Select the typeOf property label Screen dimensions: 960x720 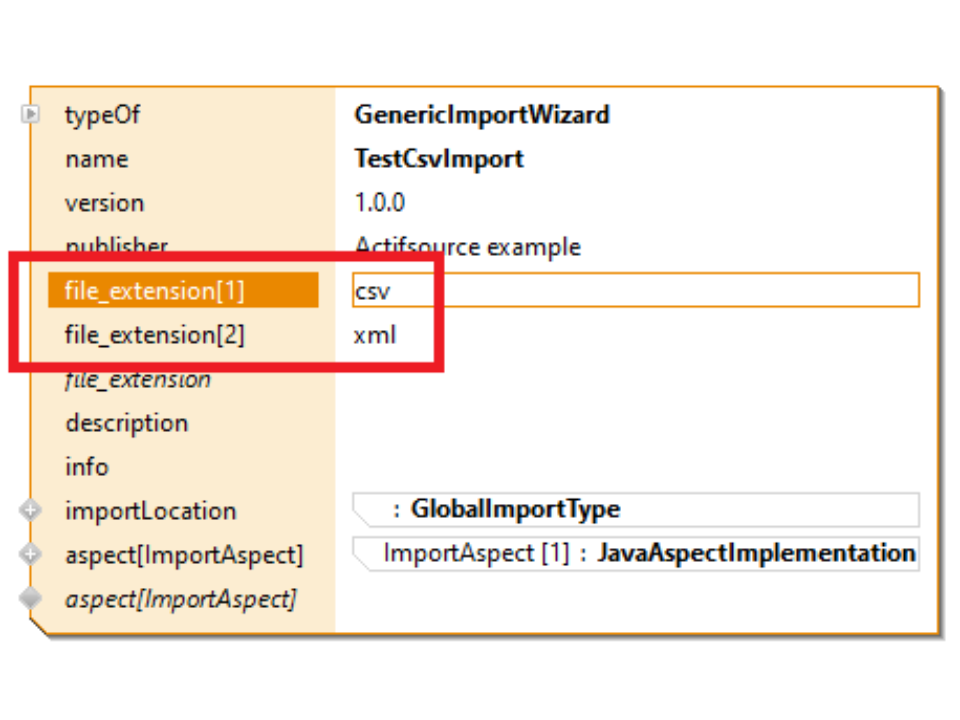tap(102, 115)
